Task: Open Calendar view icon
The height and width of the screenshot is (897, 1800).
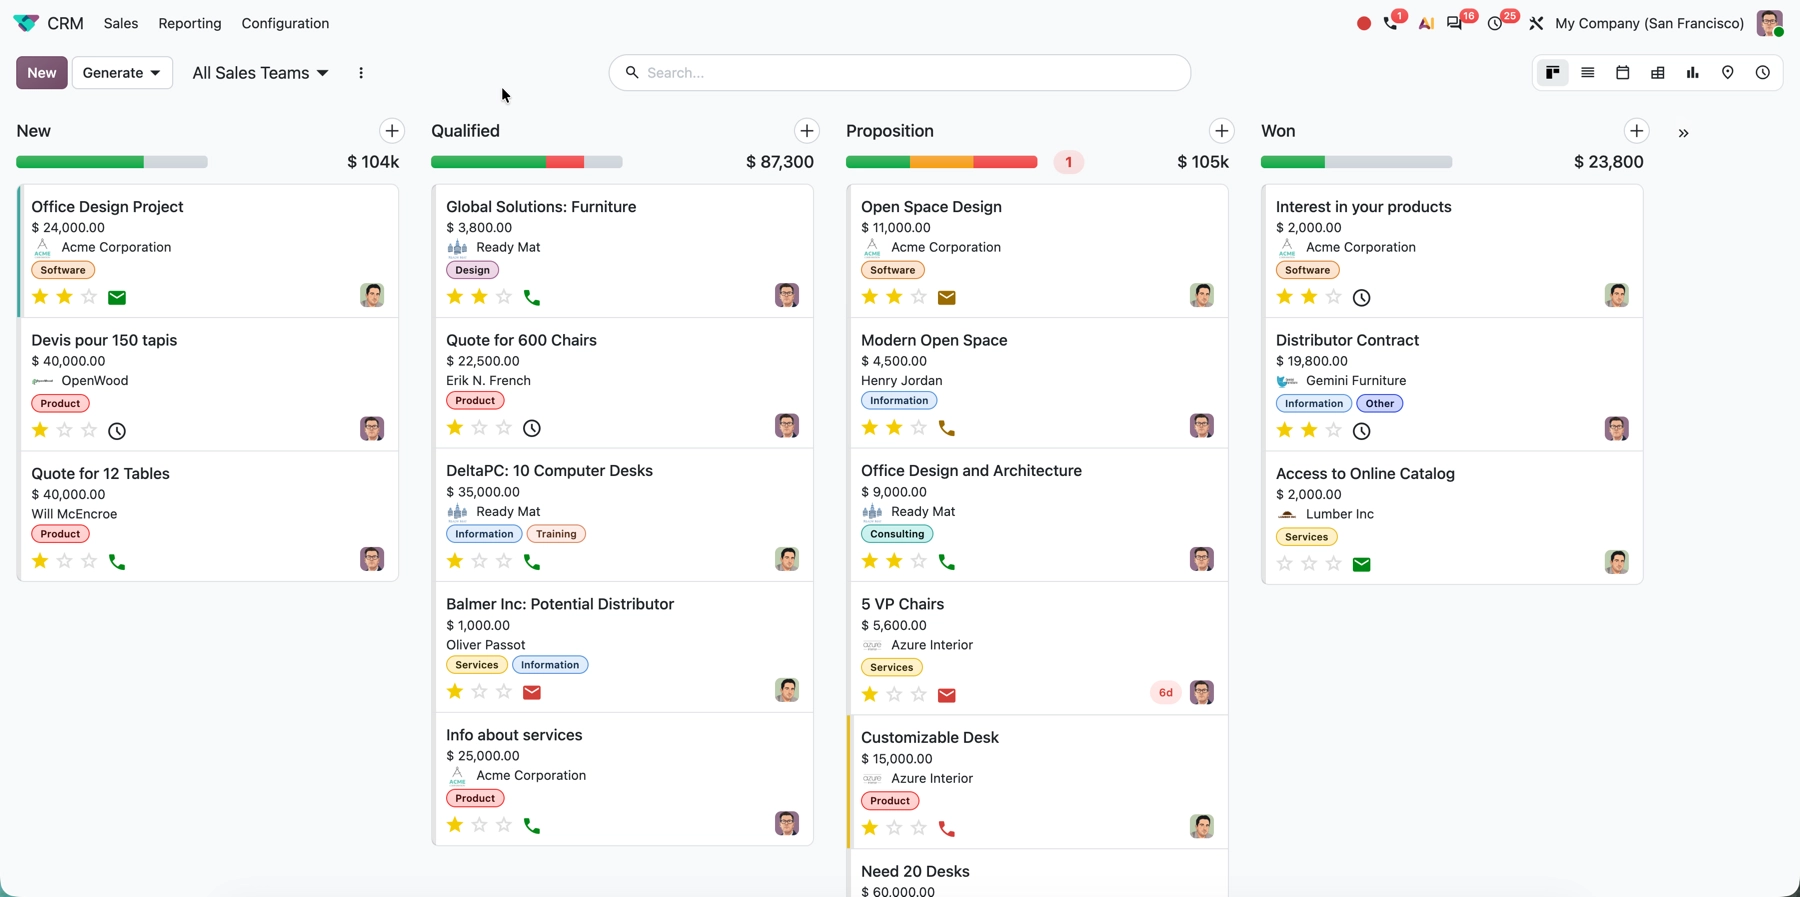Action: [x=1623, y=73]
